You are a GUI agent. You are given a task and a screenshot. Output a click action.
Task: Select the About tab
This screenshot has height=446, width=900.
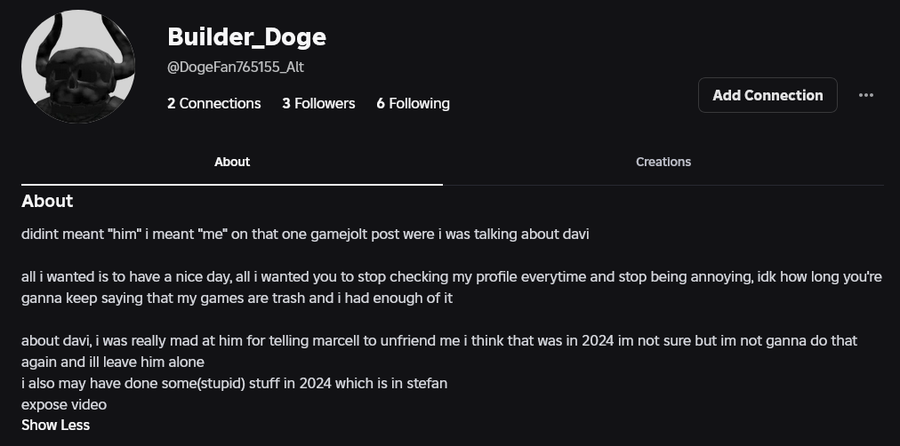tap(232, 162)
